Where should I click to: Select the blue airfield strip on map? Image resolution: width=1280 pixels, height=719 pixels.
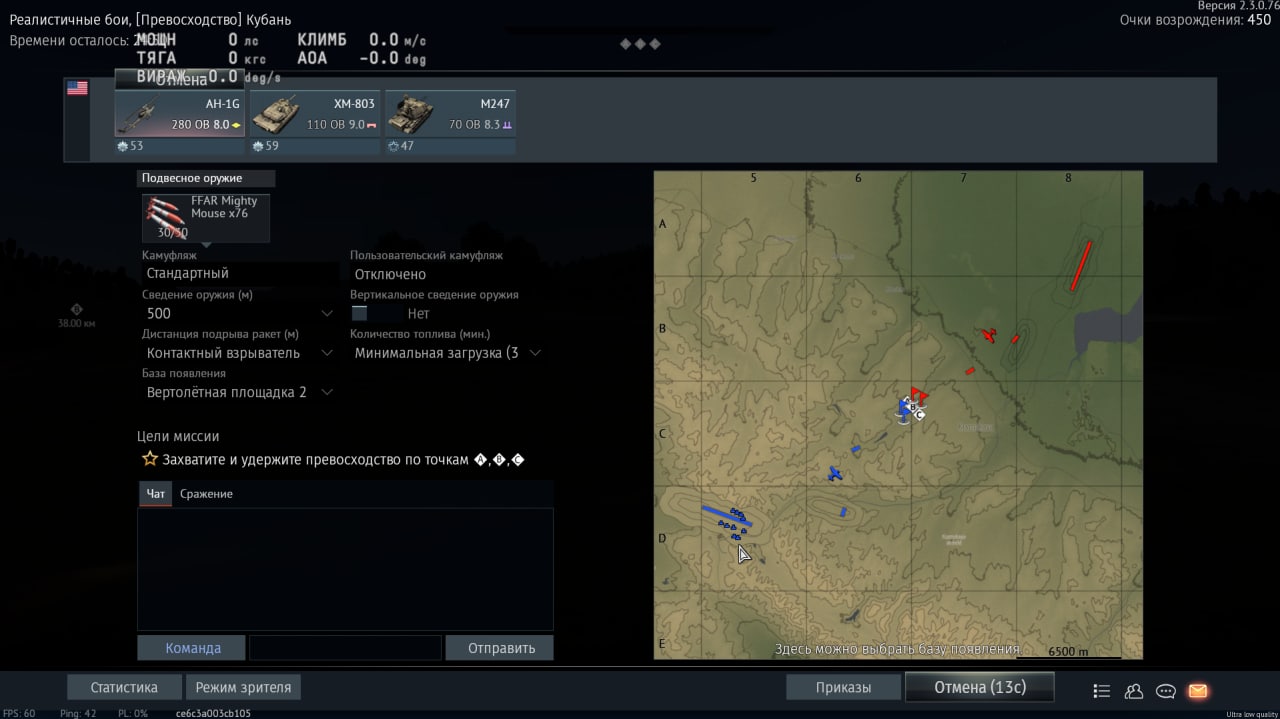[726, 517]
